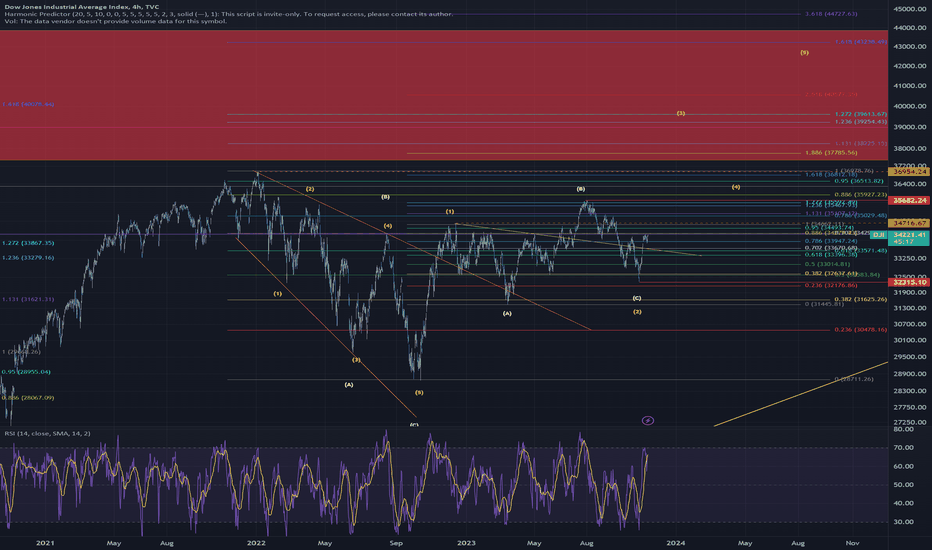Click 38000.00 on the price scale
932x550 pixels.
point(910,149)
